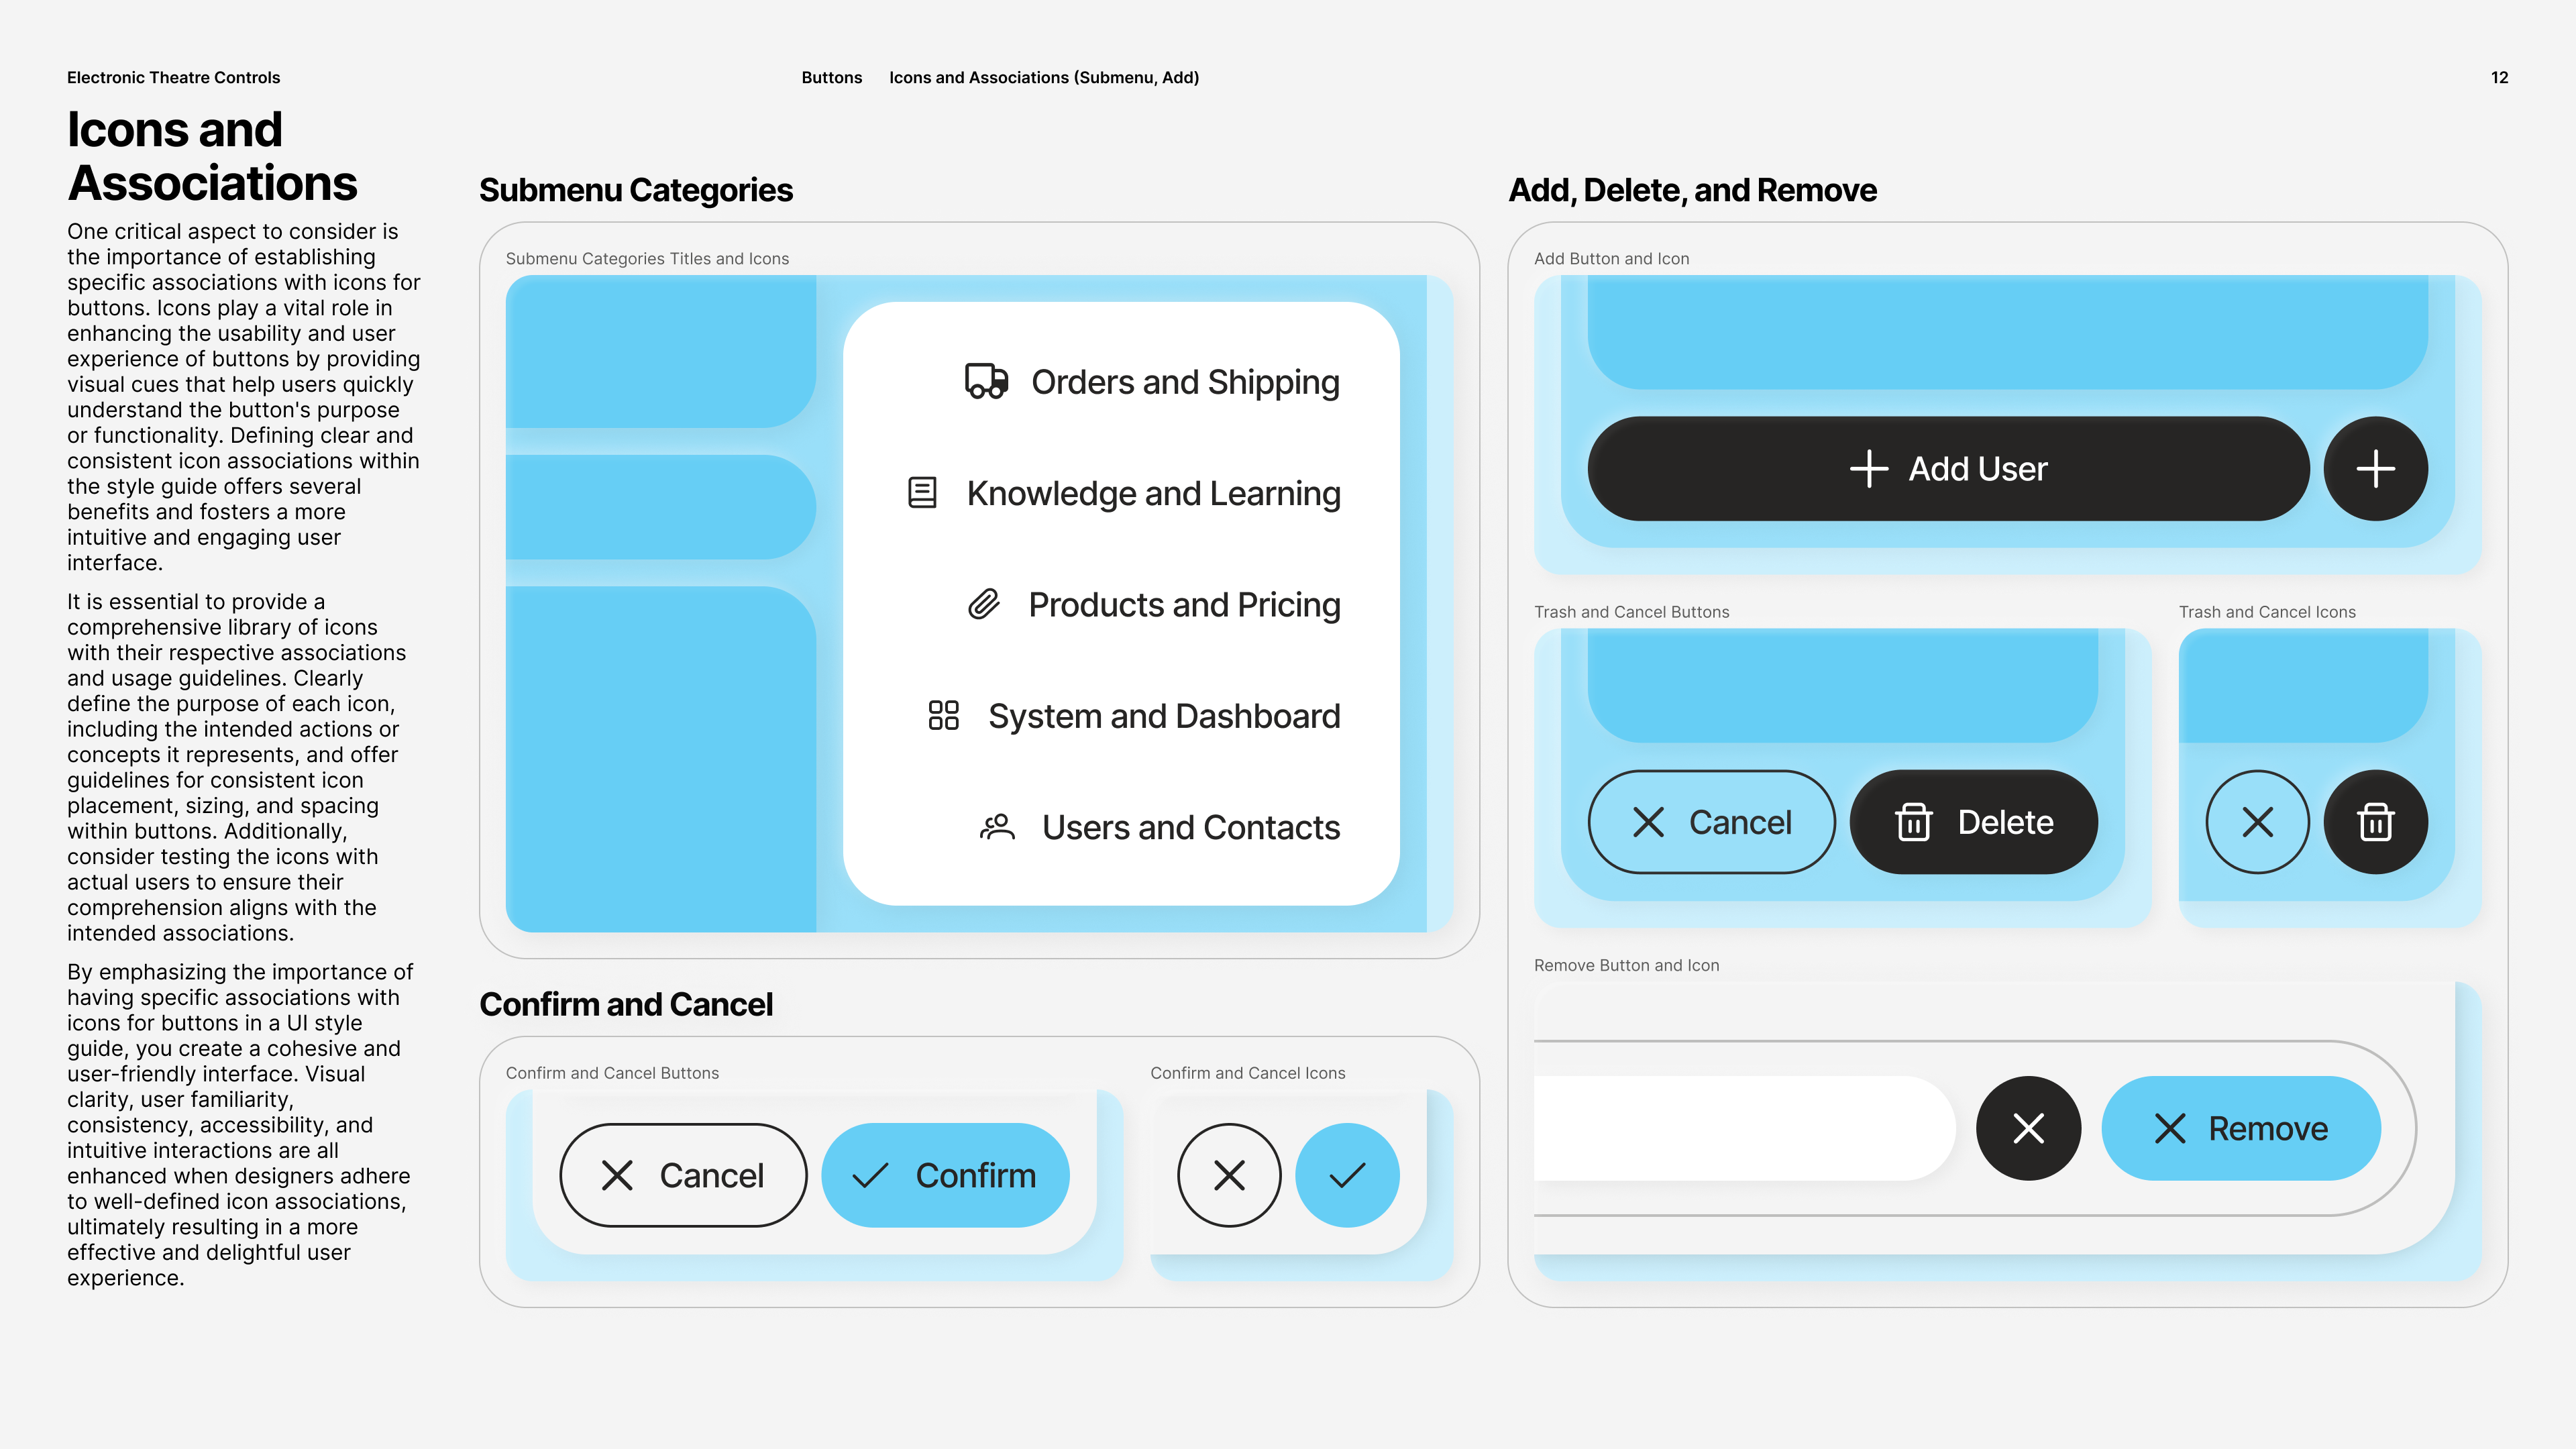Expand the Submenu Categories section
The height and width of the screenshot is (1449, 2576).
tap(635, 188)
